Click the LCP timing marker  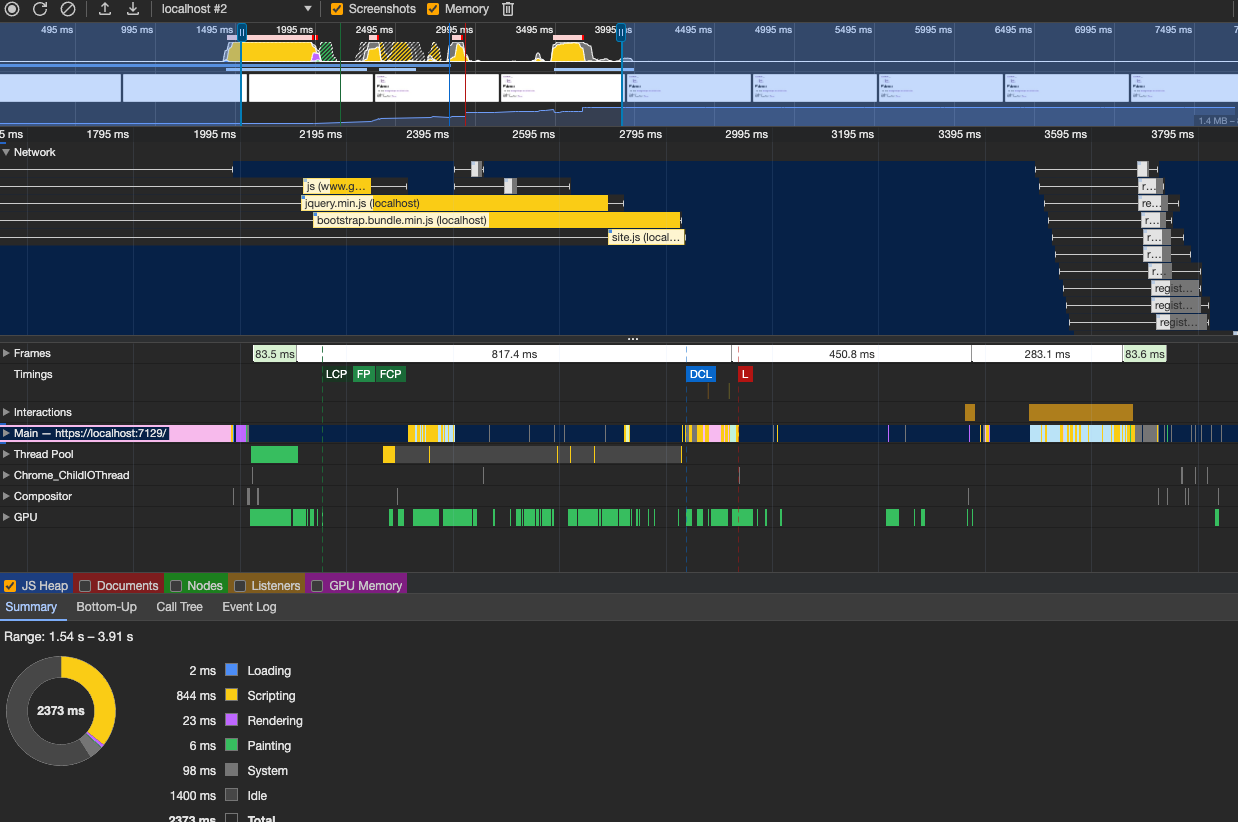[x=336, y=374]
